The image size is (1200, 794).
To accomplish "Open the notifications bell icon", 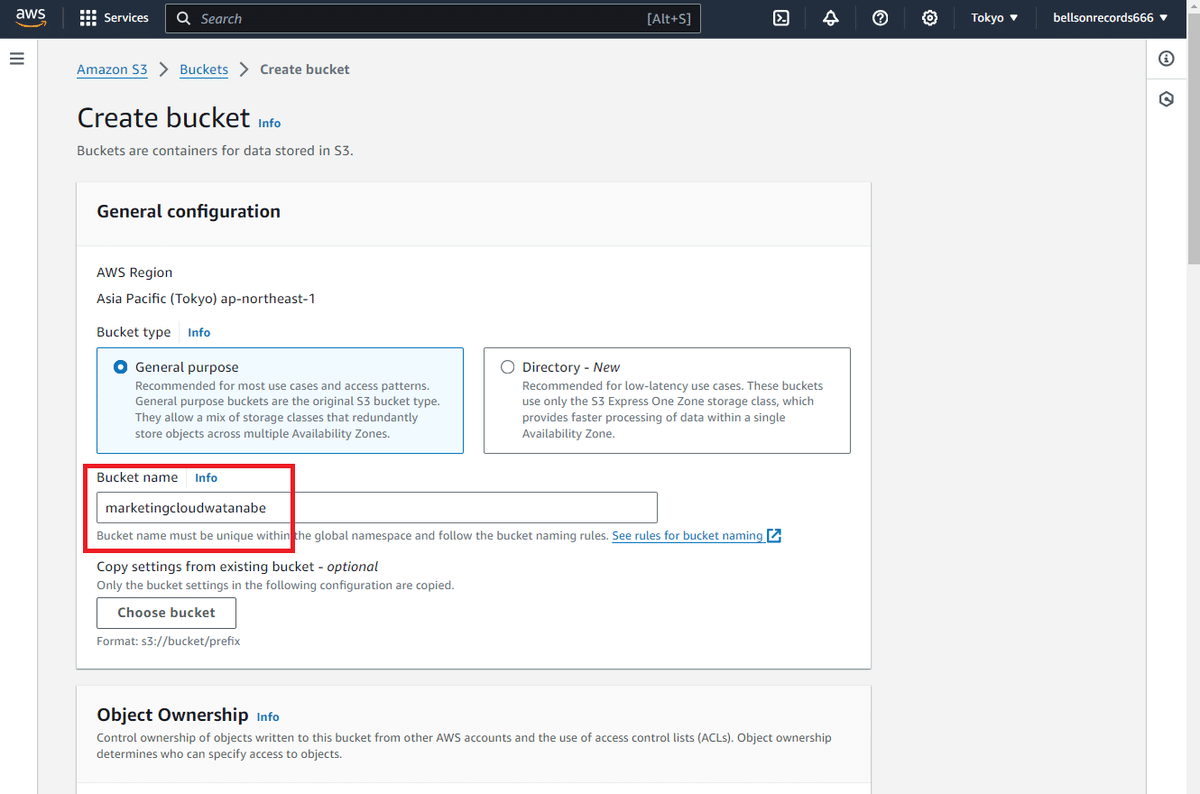I will pos(831,18).
